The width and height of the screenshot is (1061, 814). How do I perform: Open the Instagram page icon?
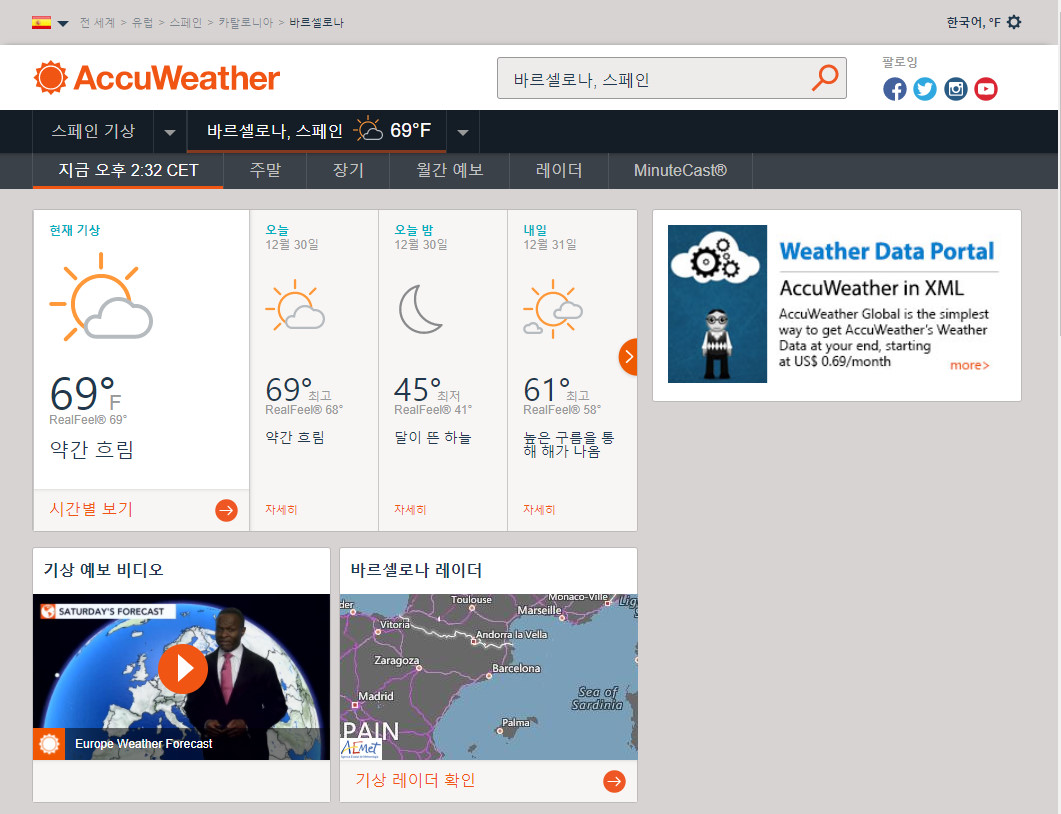pos(955,89)
